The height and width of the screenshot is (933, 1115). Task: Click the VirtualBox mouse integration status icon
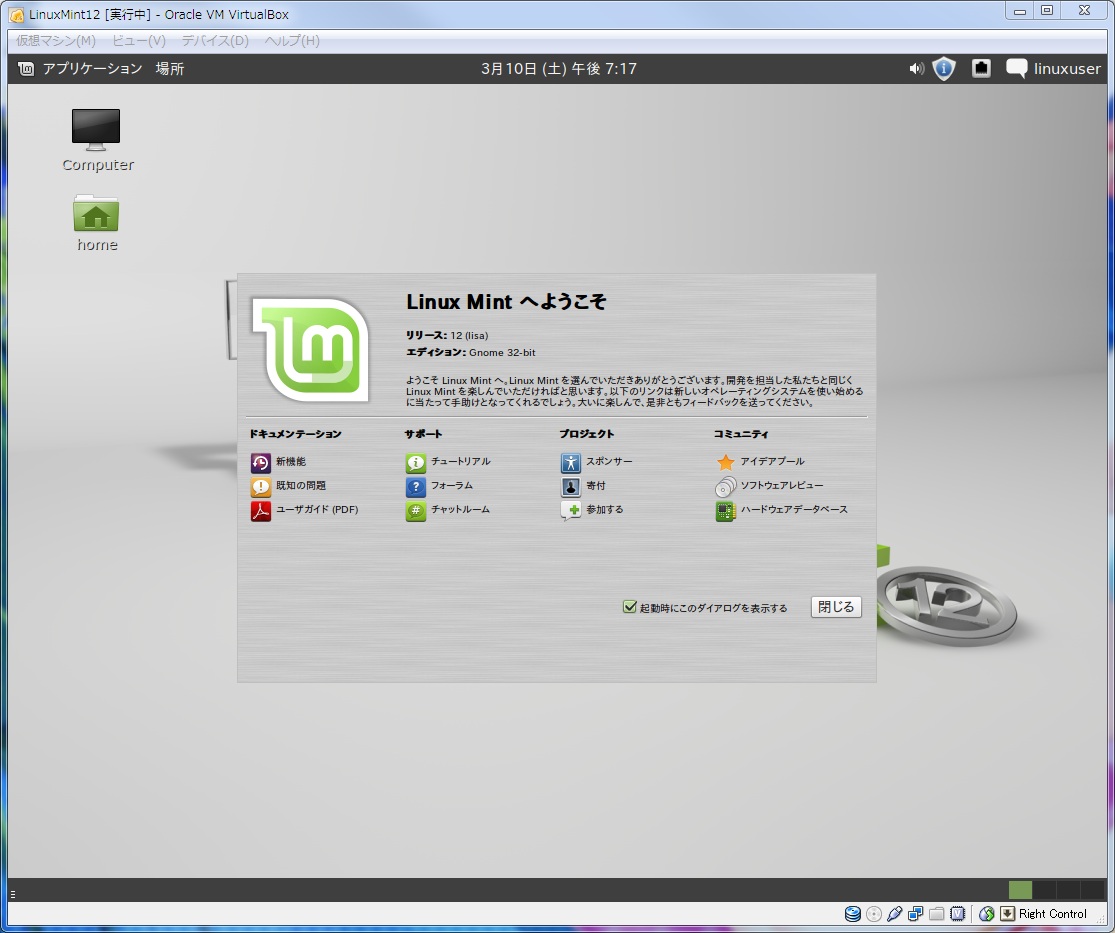tap(986, 914)
